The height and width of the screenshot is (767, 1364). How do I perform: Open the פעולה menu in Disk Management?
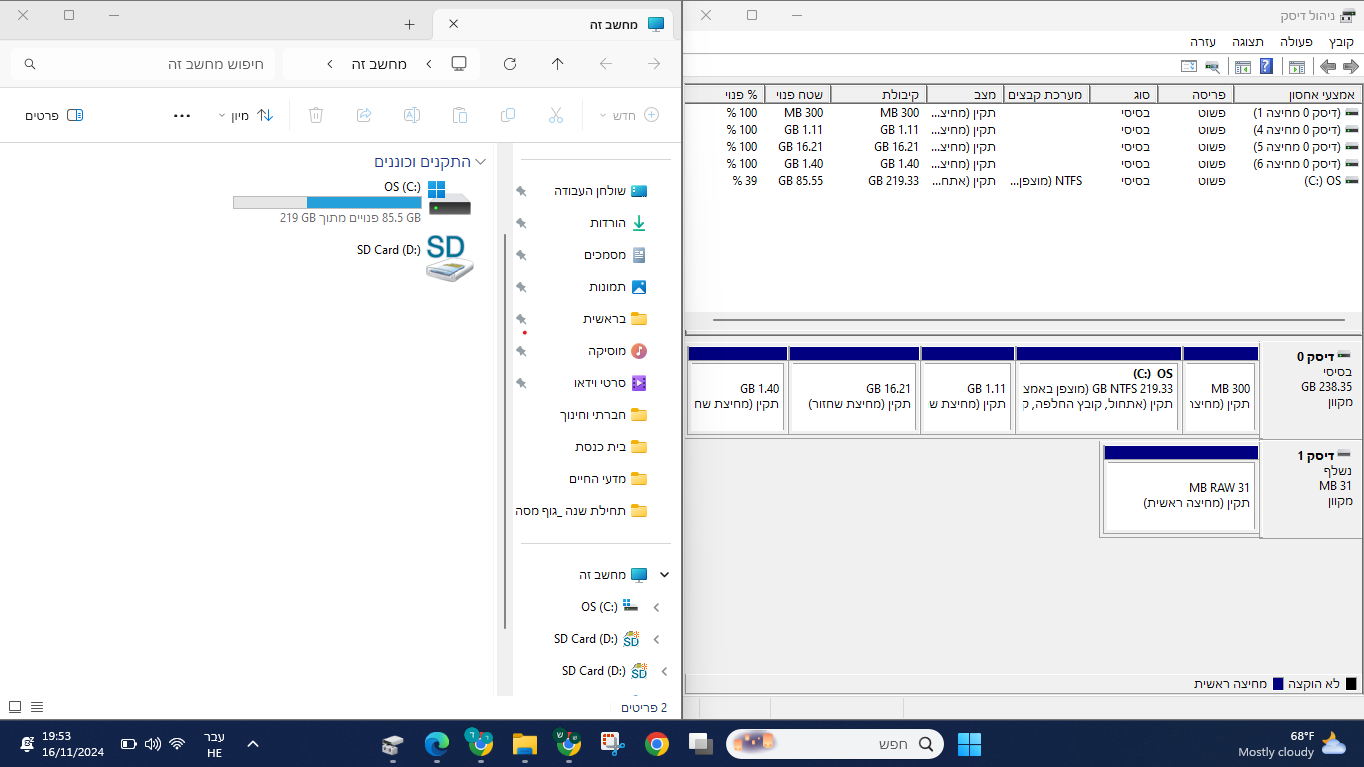click(1296, 42)
